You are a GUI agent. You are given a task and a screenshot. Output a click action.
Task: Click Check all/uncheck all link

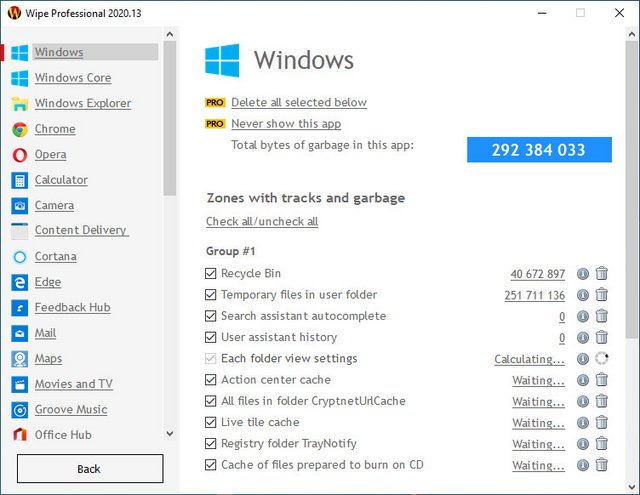[x=262, y=222]
